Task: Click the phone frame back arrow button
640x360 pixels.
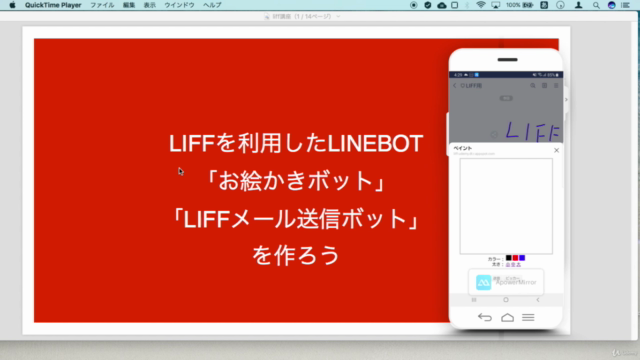Action: click(485, 317)
